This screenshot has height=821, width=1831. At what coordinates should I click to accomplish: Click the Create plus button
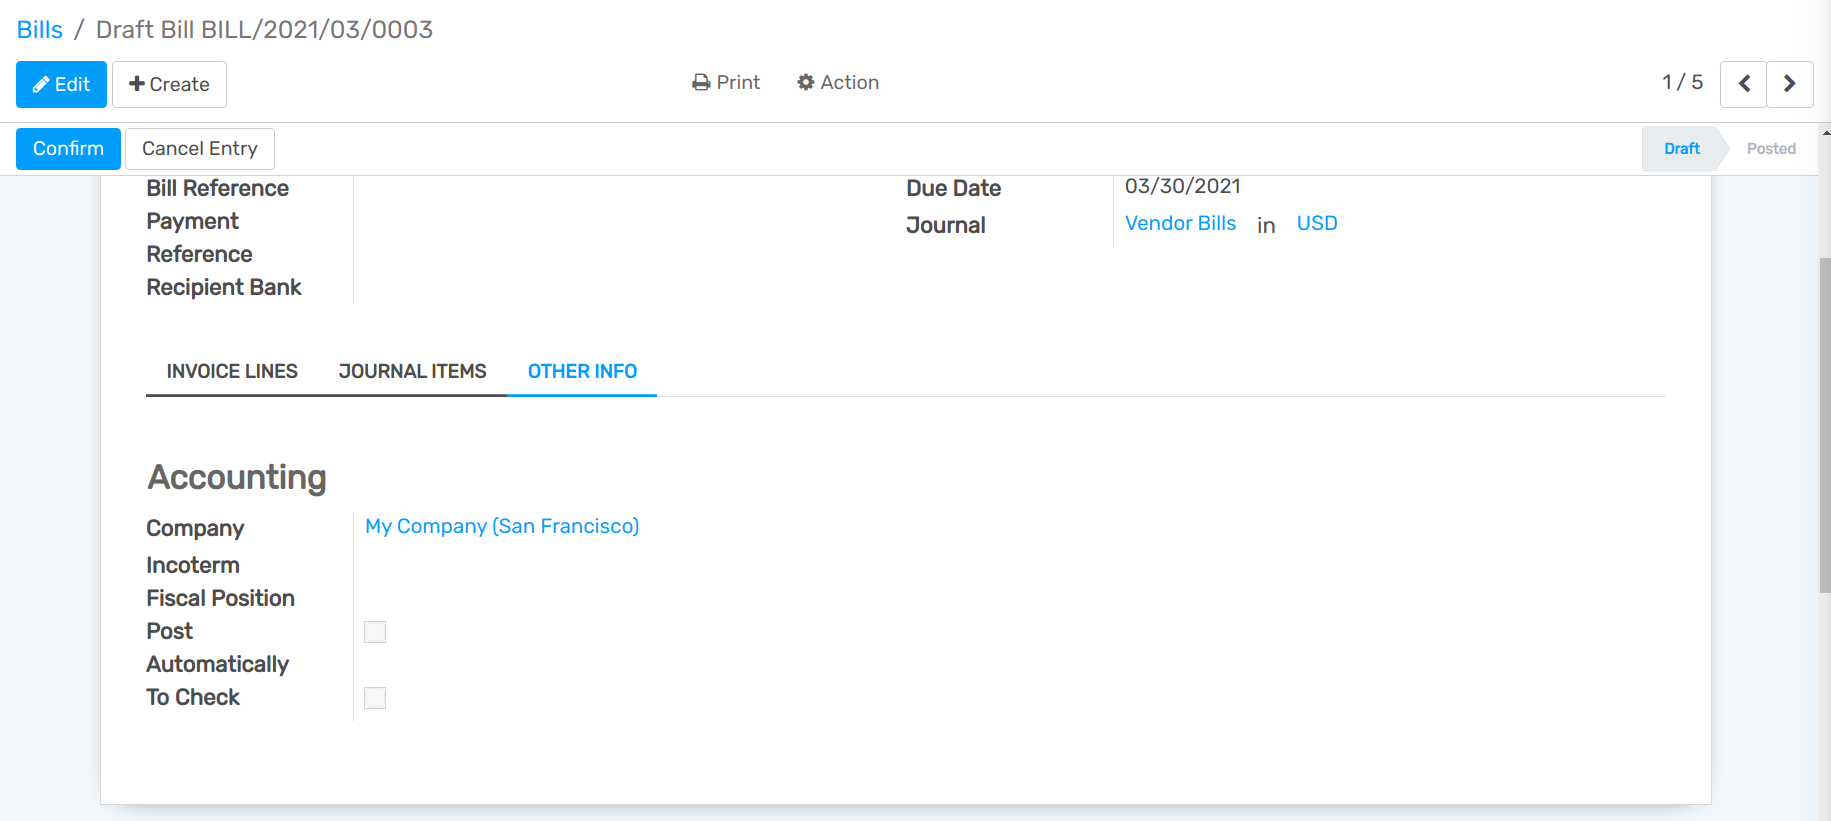[169, 85]
